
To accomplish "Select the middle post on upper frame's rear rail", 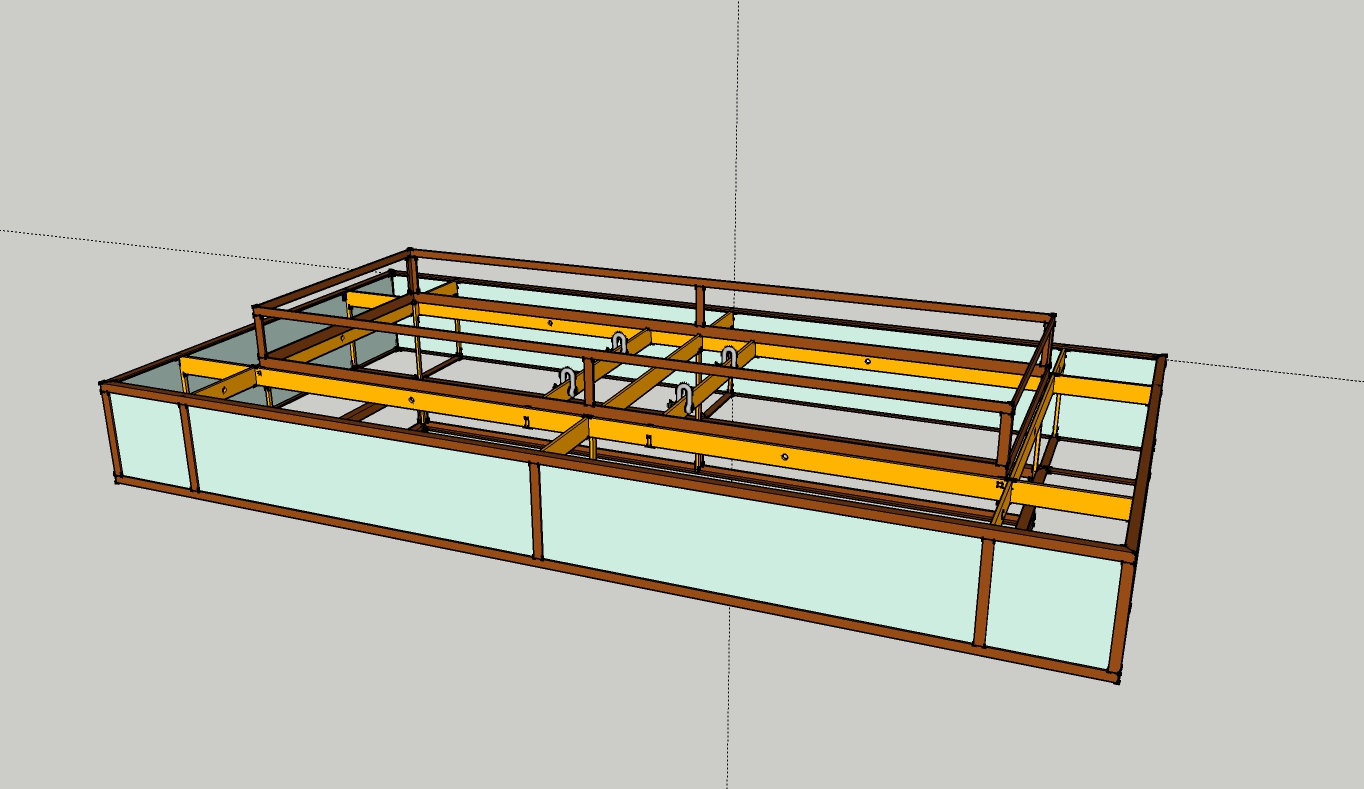I will tap(699, 298).
